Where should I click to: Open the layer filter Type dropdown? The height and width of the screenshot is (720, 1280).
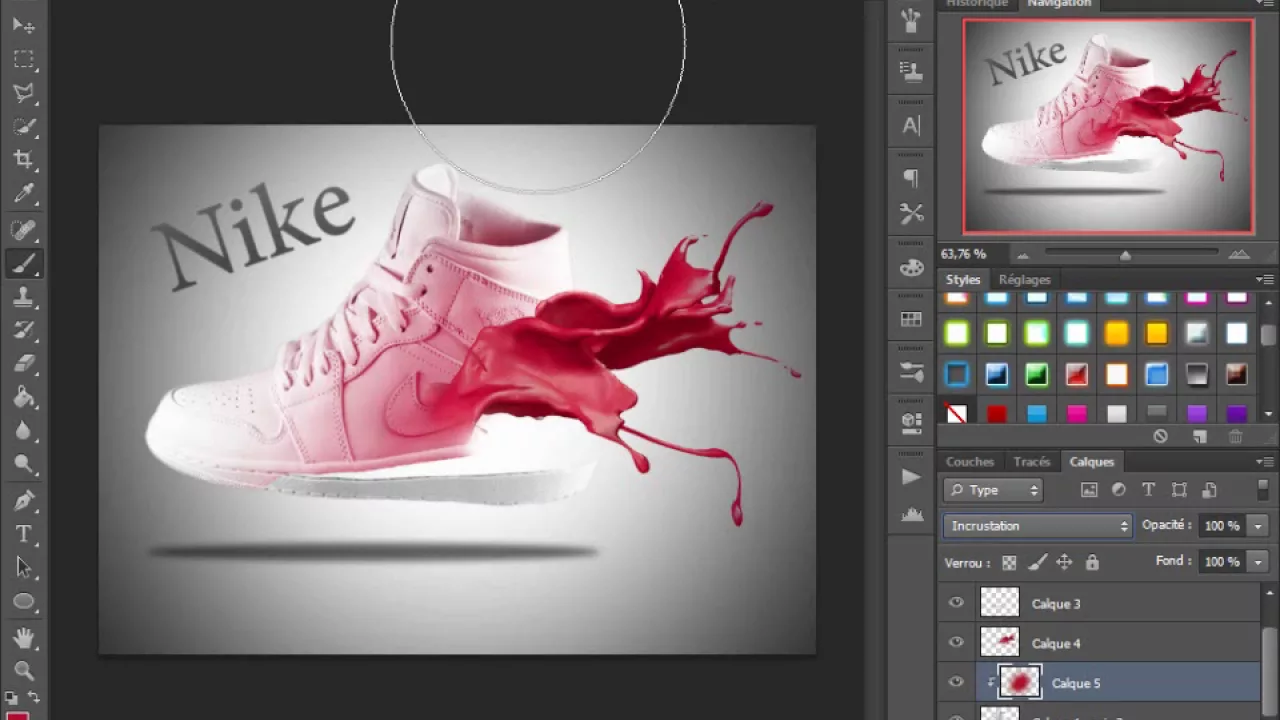click(x=994, y=490)
